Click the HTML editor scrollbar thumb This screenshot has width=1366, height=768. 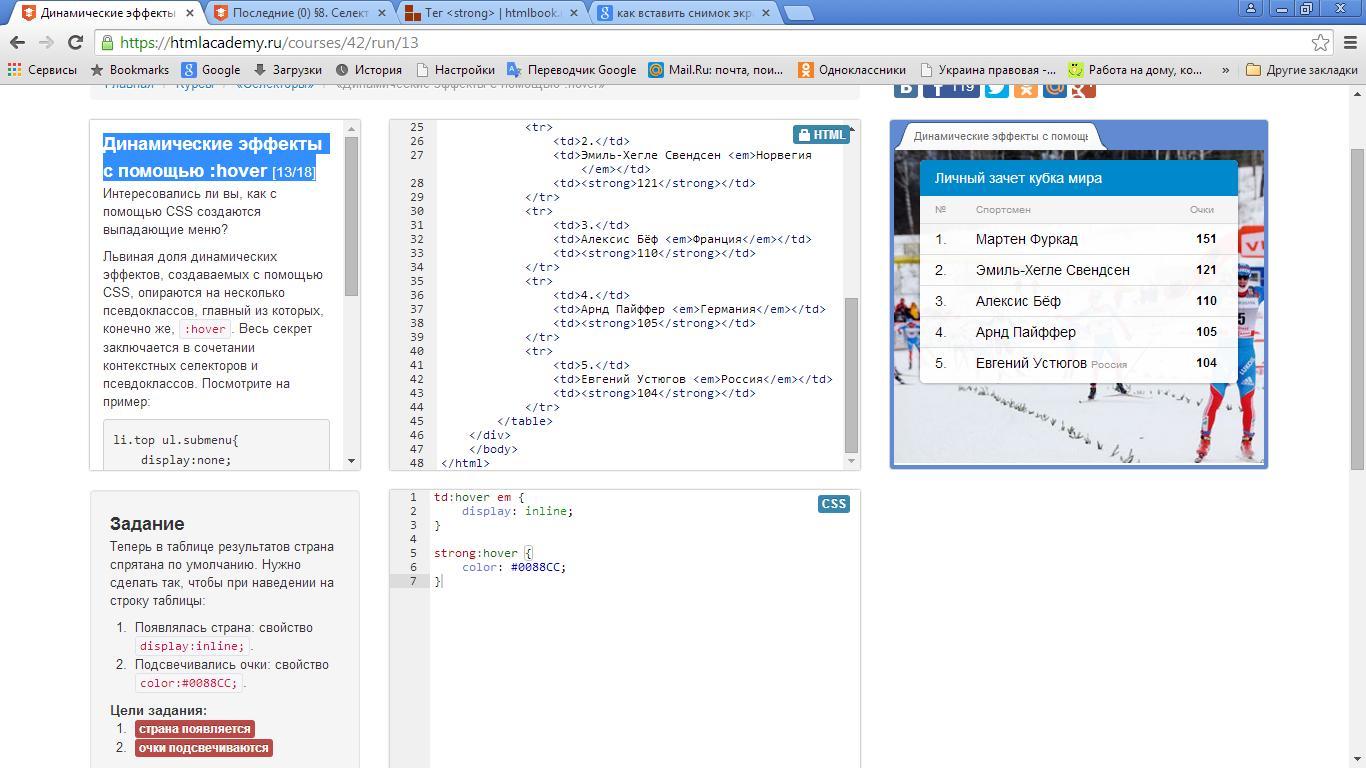click(852, 376)
